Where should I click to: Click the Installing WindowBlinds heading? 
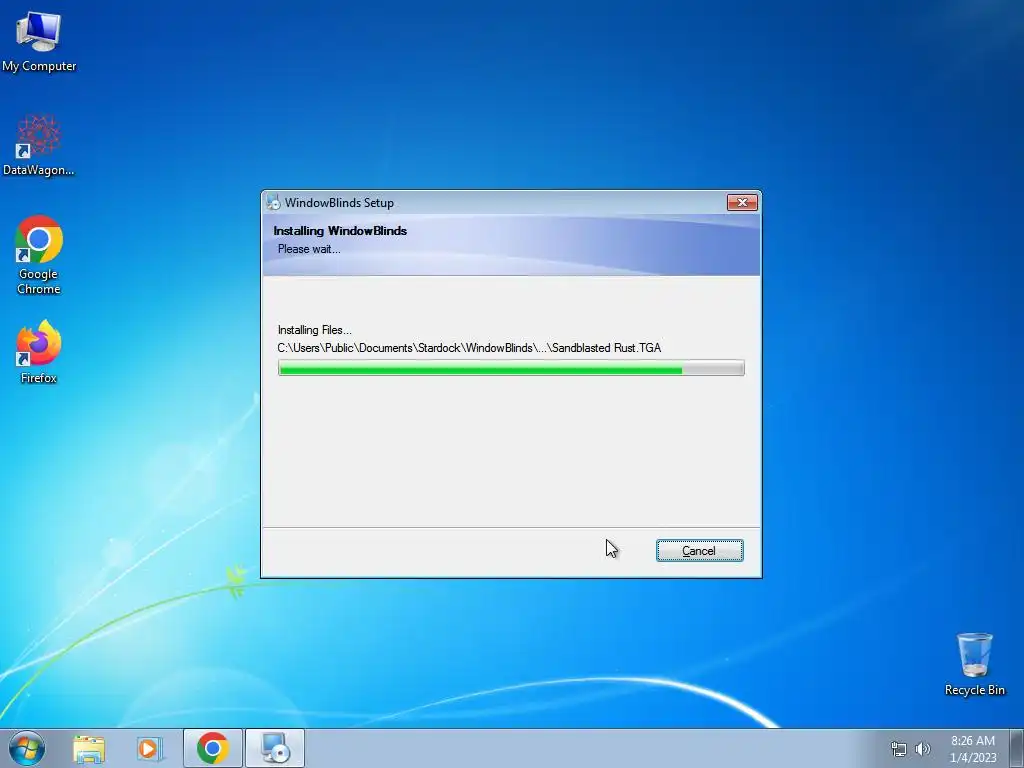340,231
